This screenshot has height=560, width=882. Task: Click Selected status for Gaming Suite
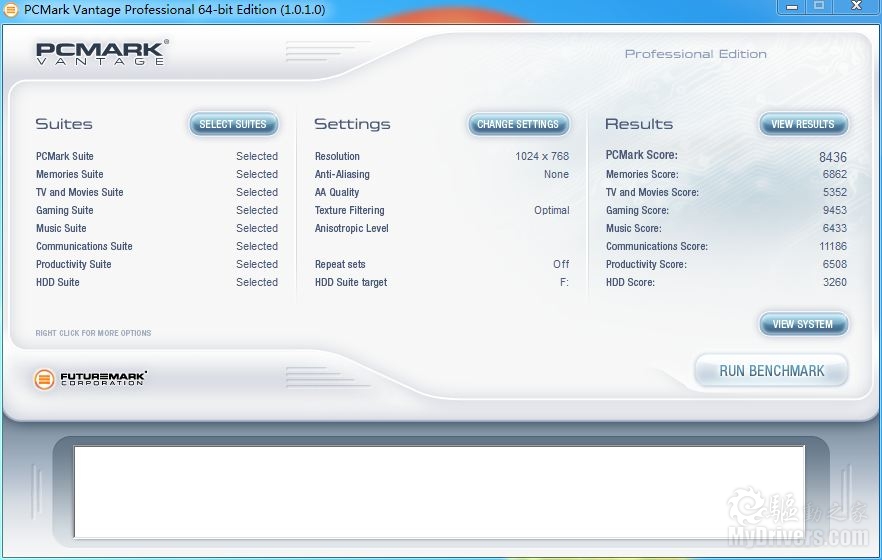[x=257, y=210]
